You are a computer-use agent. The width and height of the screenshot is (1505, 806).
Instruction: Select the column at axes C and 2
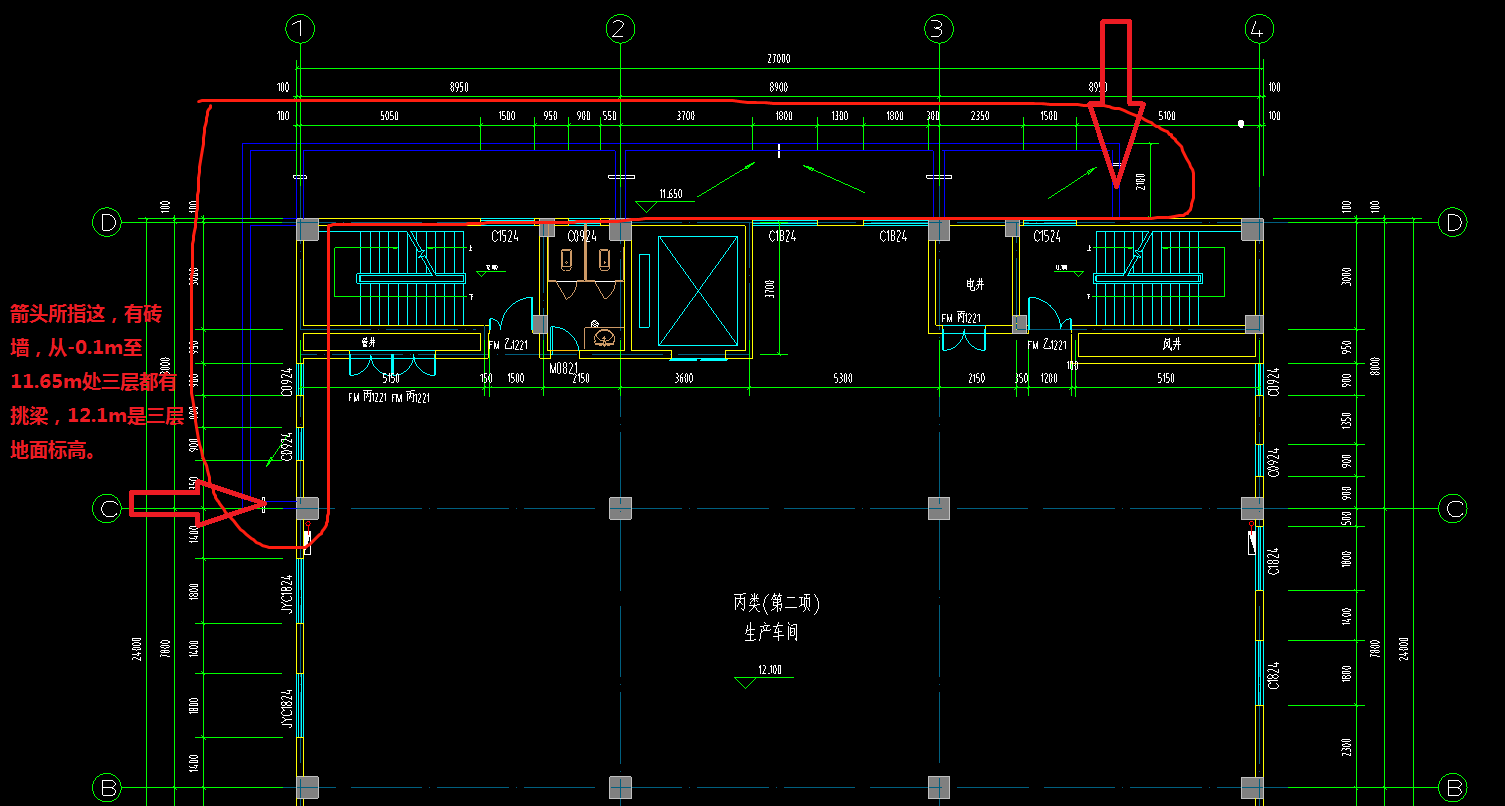tap(621, 508)
